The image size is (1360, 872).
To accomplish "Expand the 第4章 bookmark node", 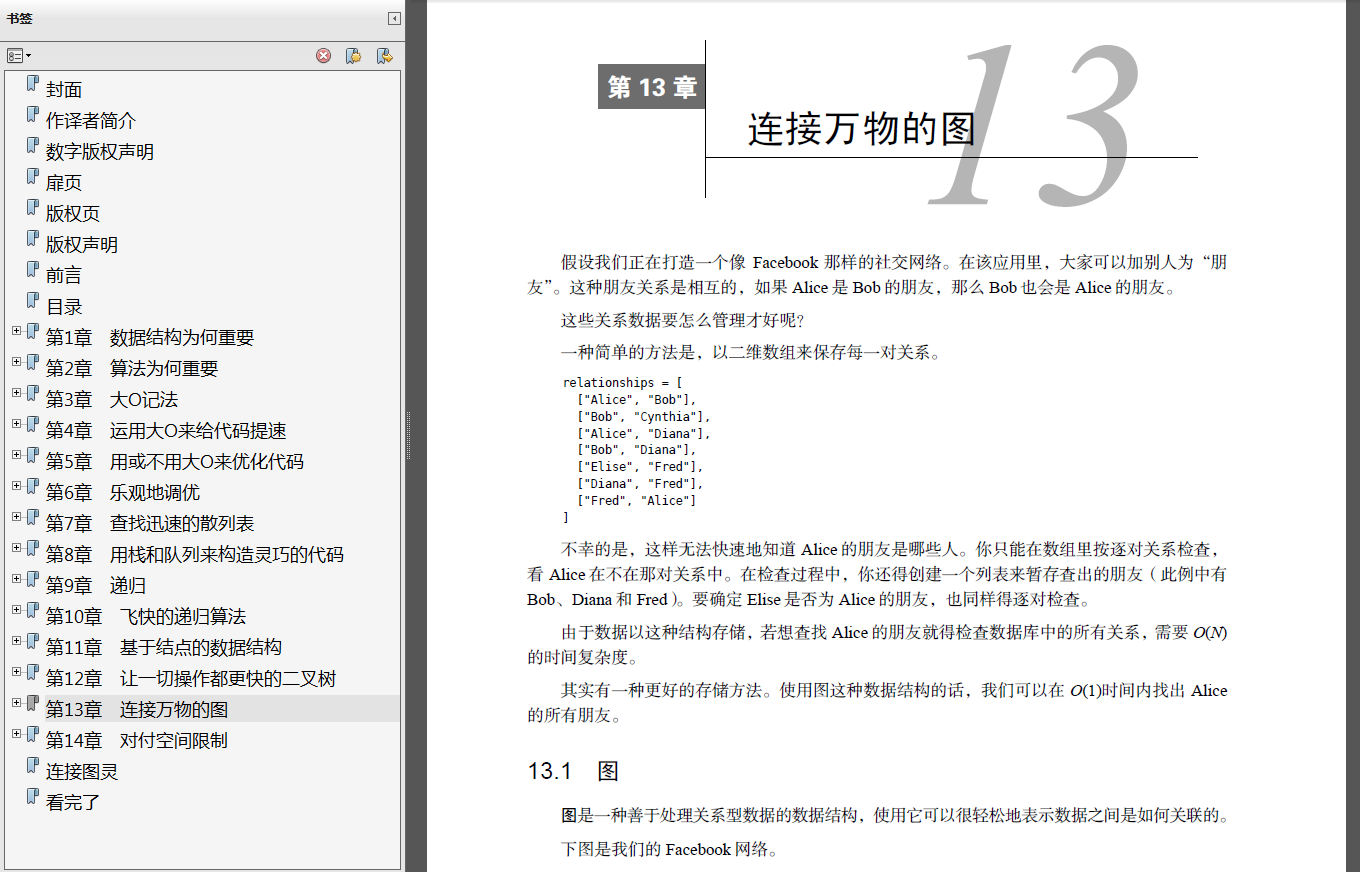I will (16, 424).
